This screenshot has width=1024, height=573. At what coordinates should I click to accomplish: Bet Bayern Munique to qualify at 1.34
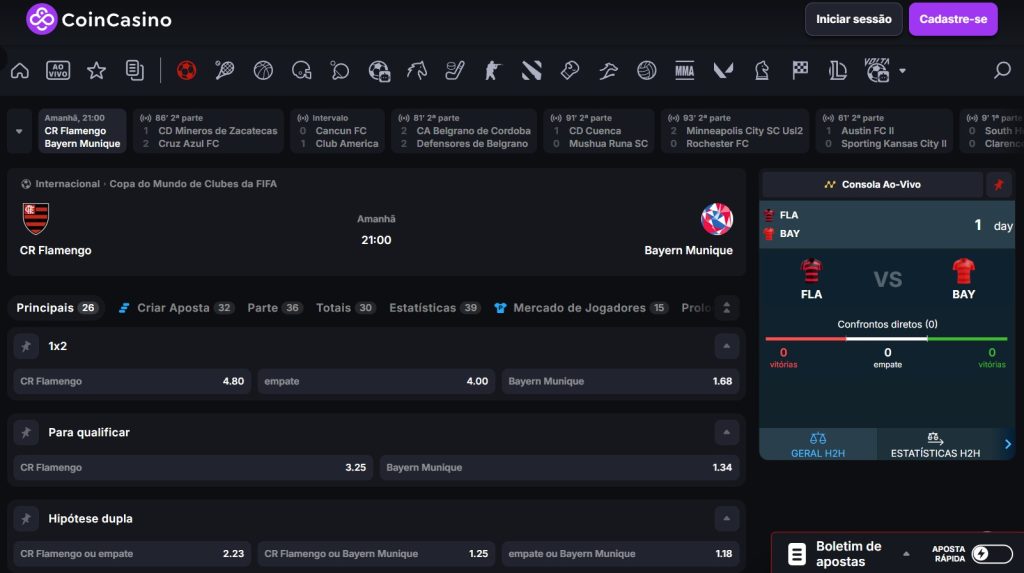(559, 468)
